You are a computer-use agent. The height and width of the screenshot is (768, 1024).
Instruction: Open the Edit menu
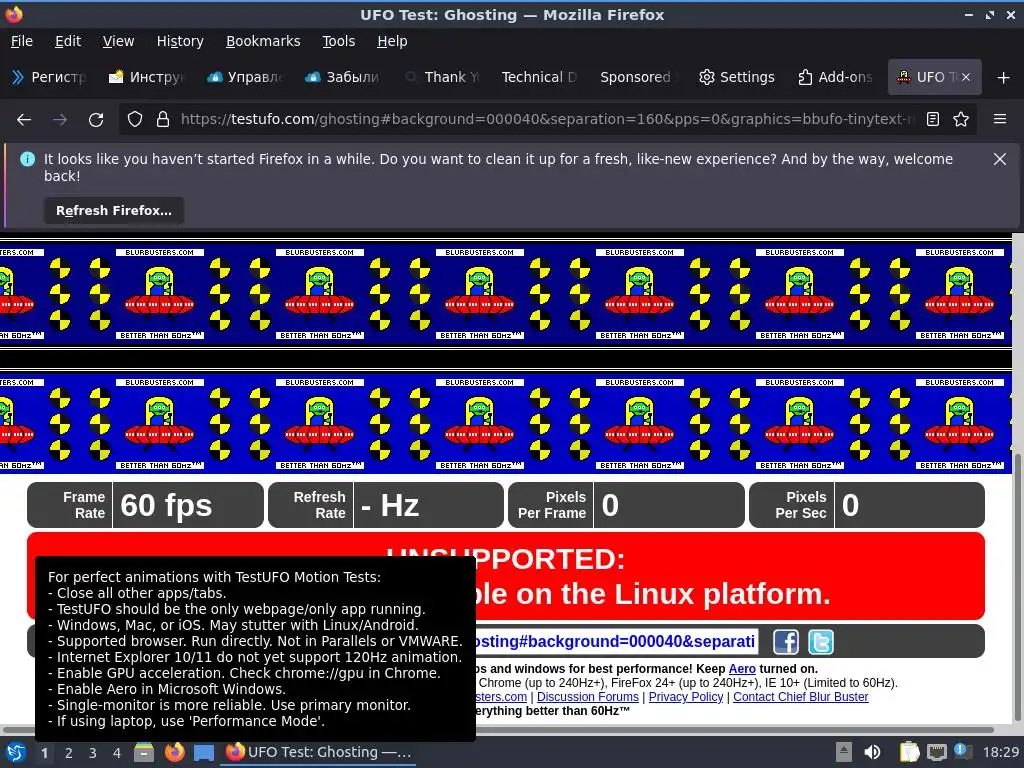click(68, 41)
